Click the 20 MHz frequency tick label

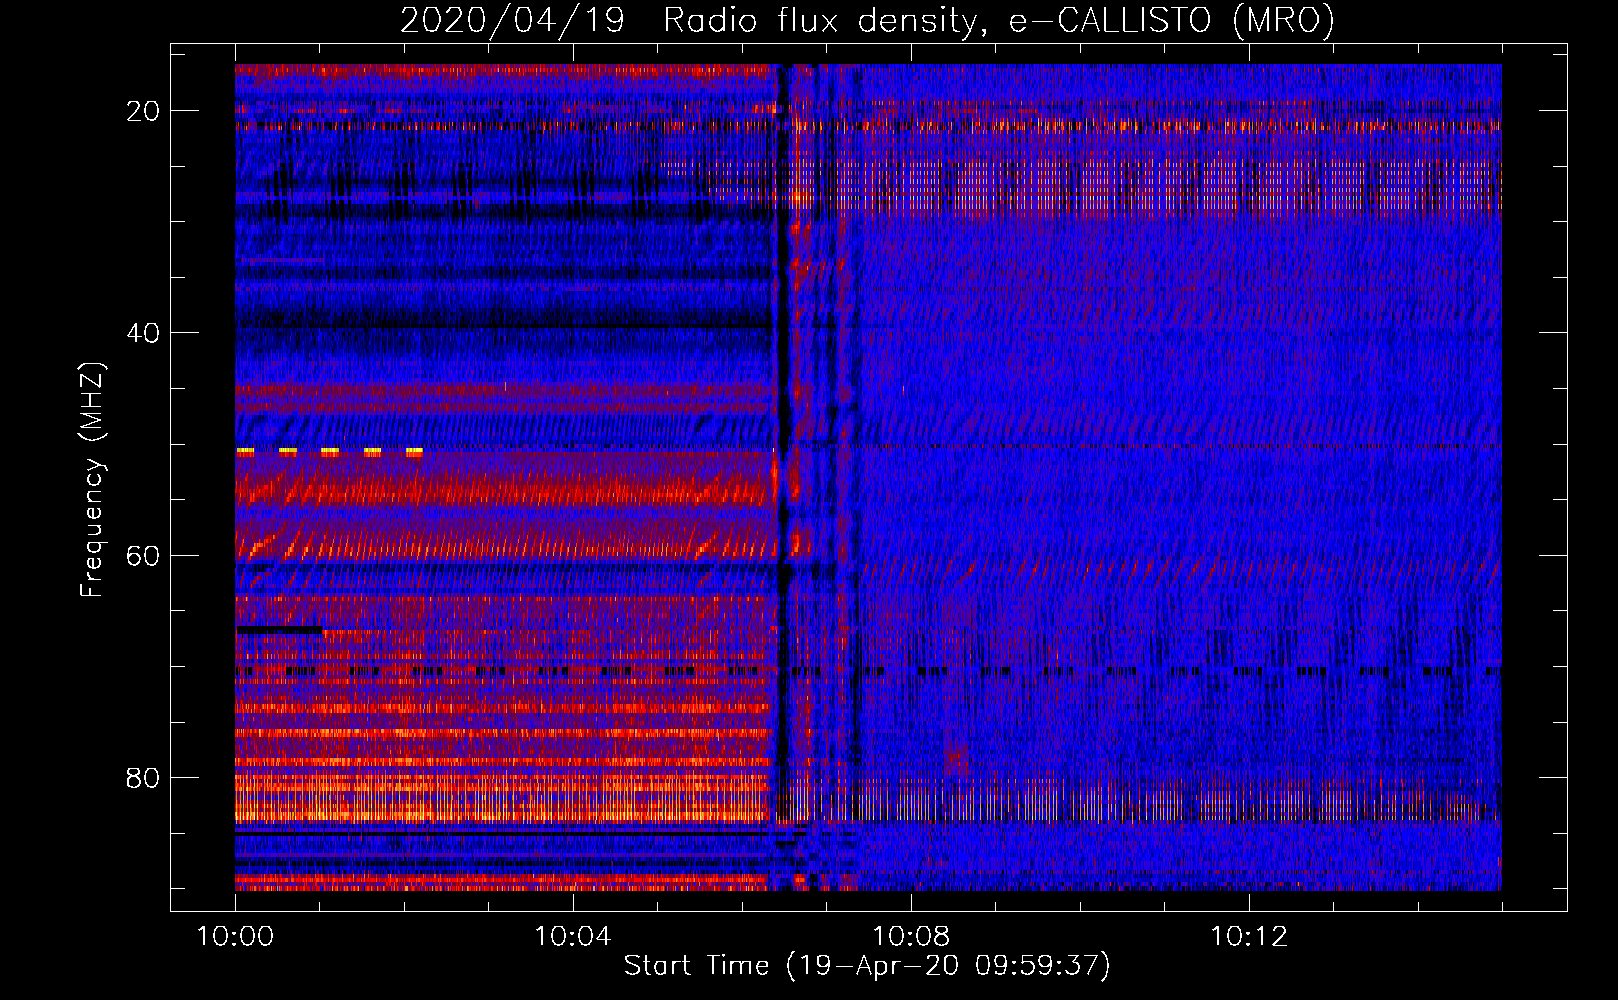click(143, 111)
